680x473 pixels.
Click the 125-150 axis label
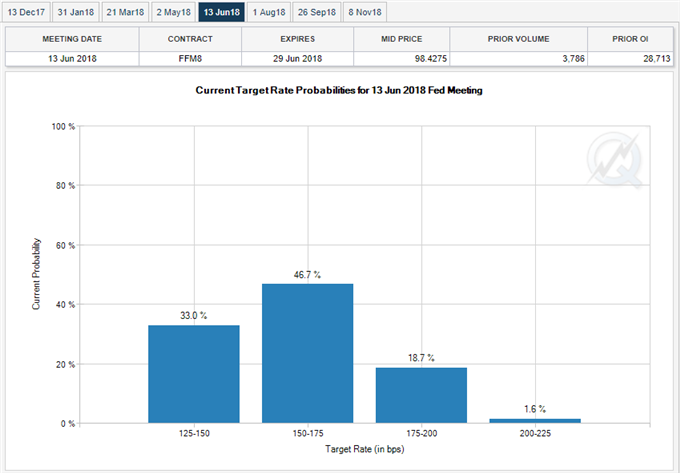coord(194,434)
